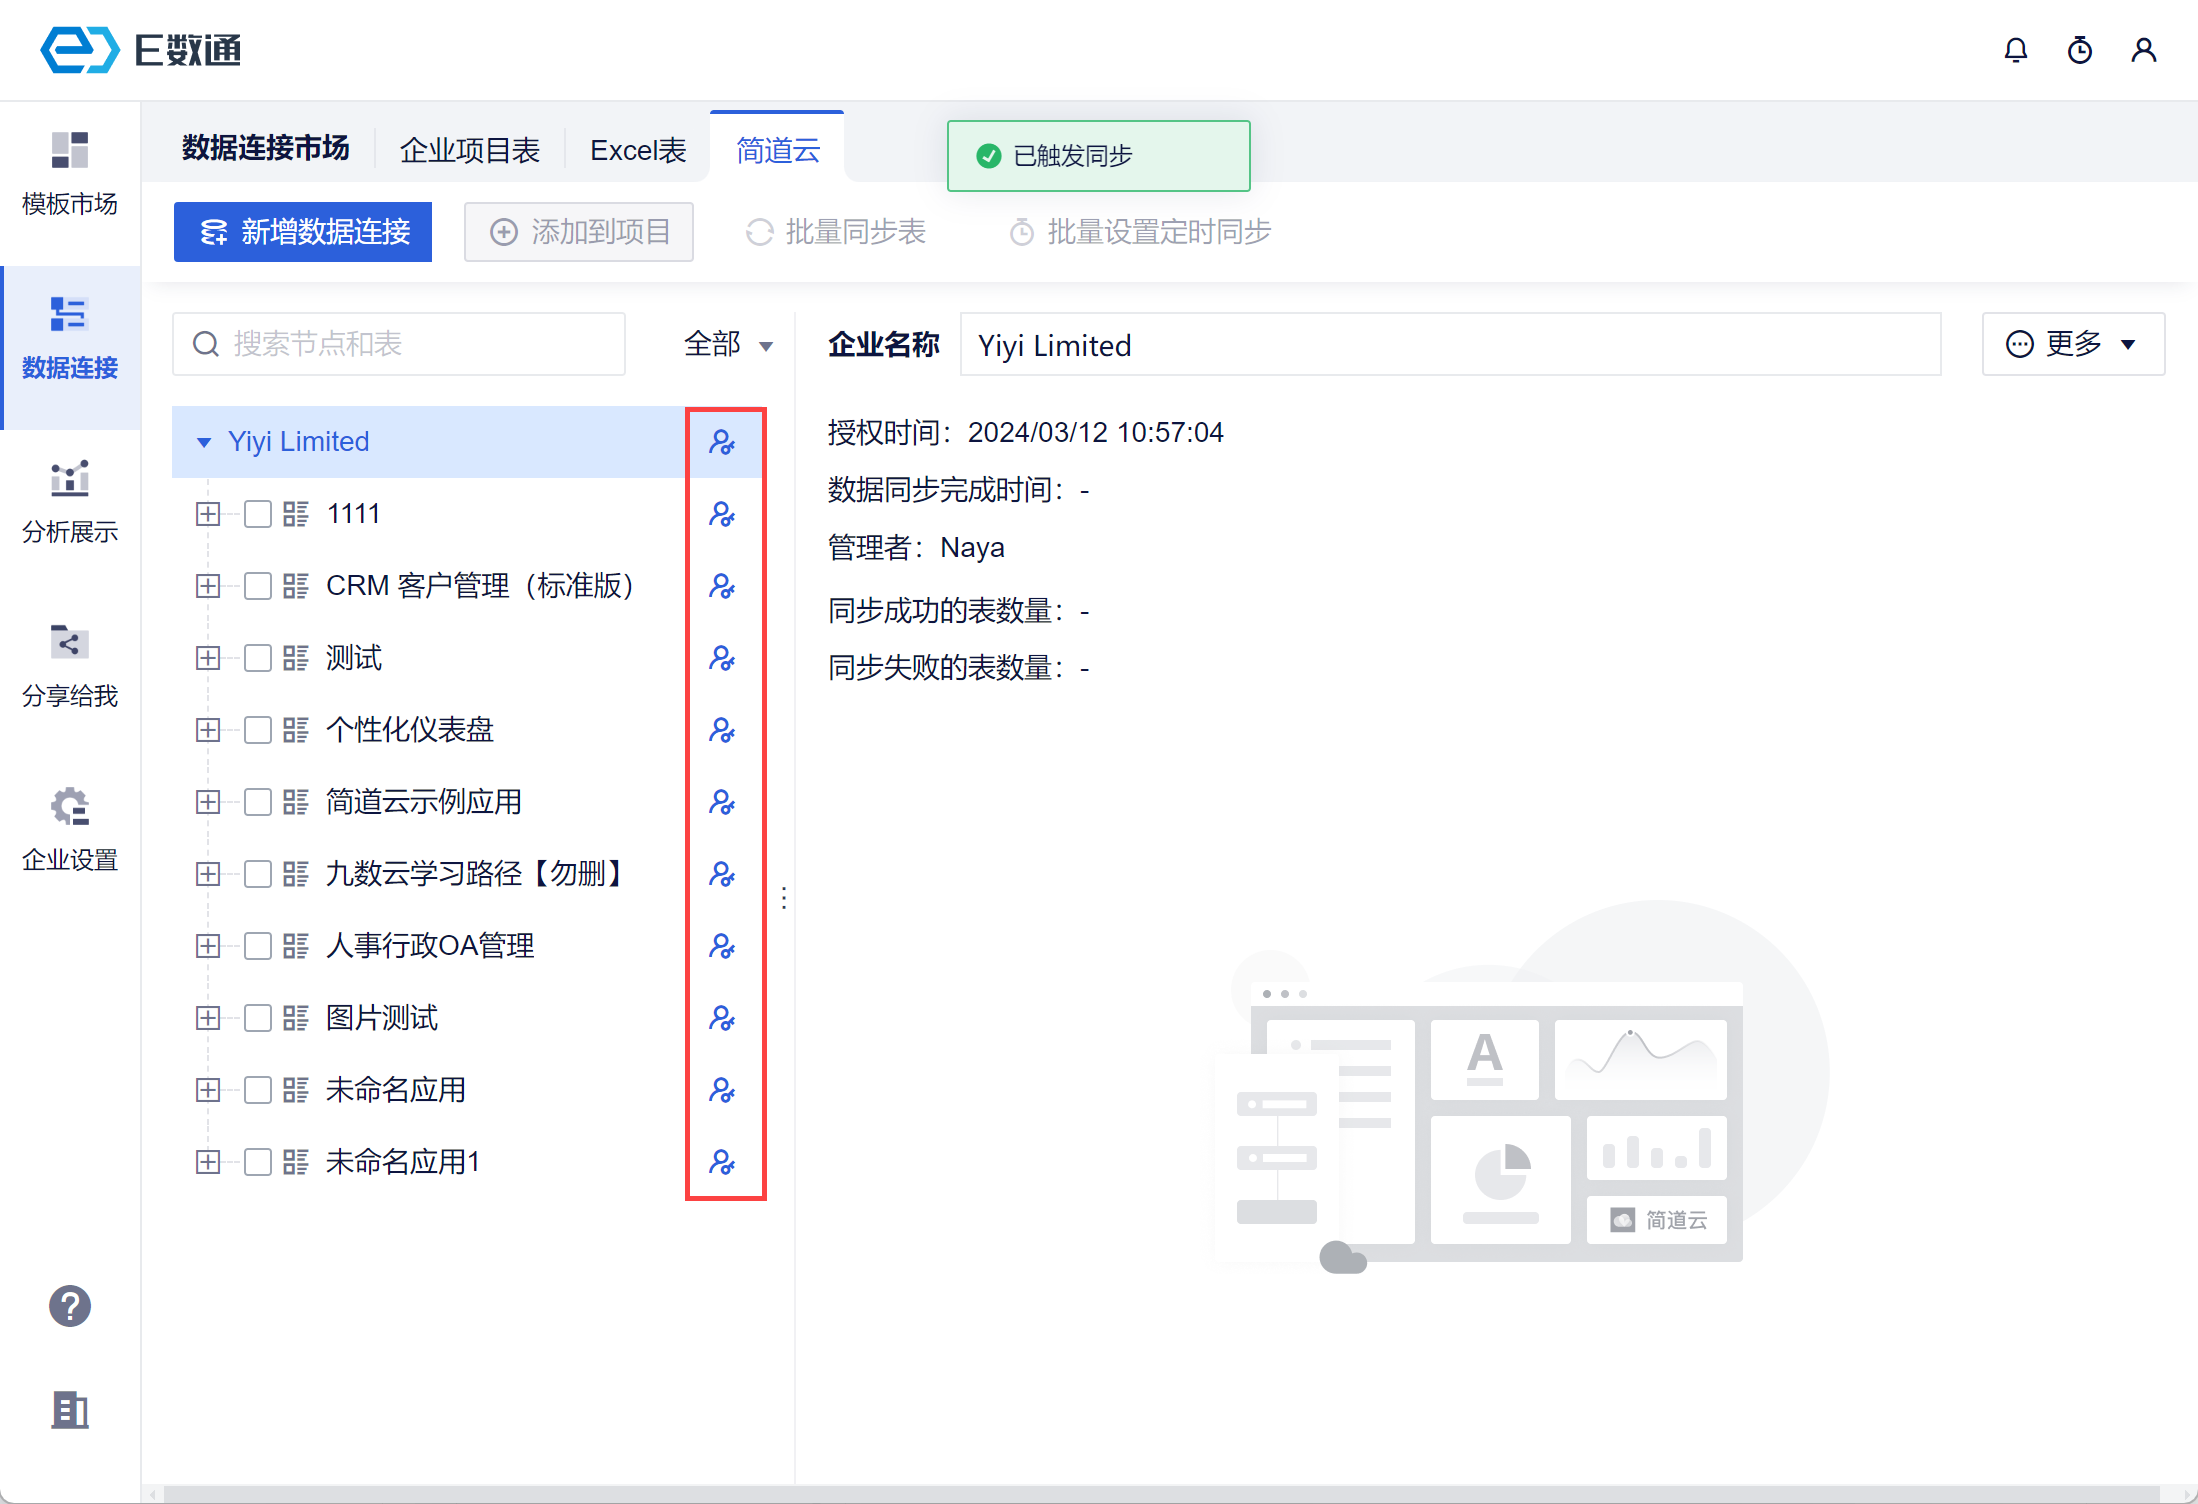Switch to the Excel表 tab

pyautogui.click(x=638, y=150)
